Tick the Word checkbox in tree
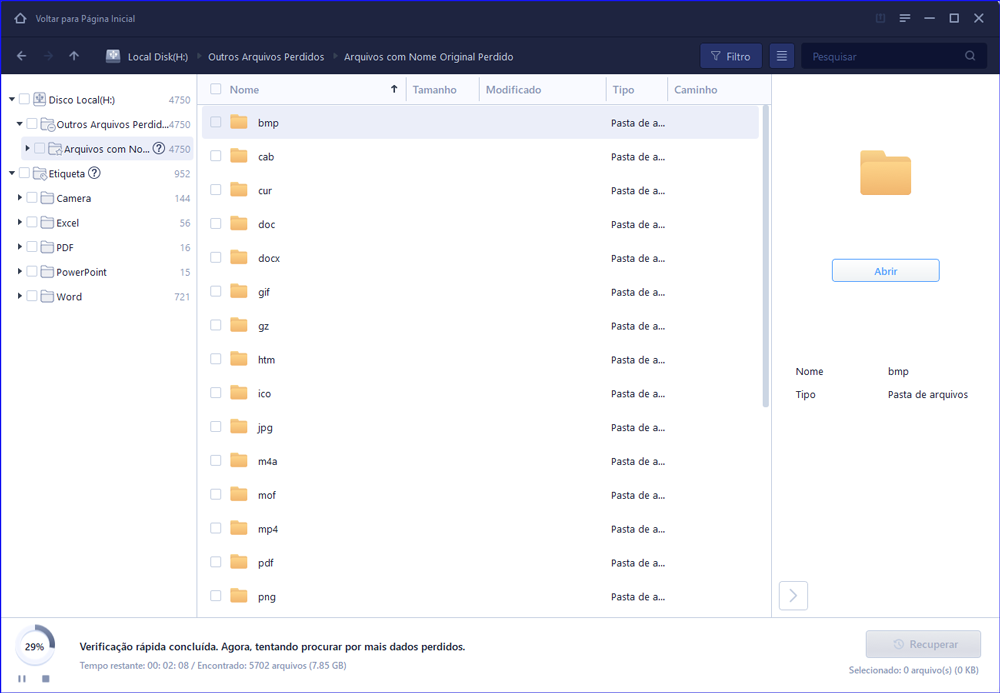Screen dimensions: 1000x693 [x=32, y=296]
